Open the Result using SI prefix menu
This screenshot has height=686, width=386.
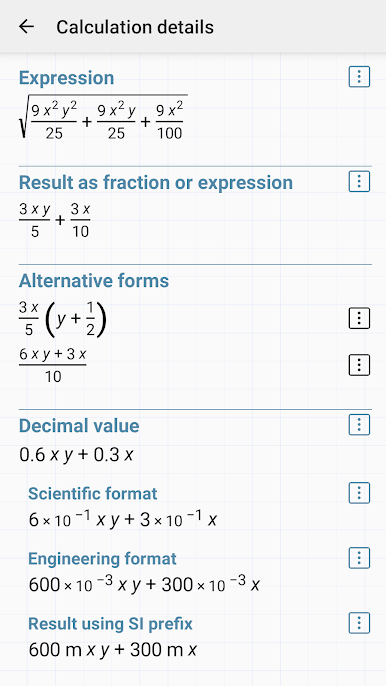coord(359,623)
